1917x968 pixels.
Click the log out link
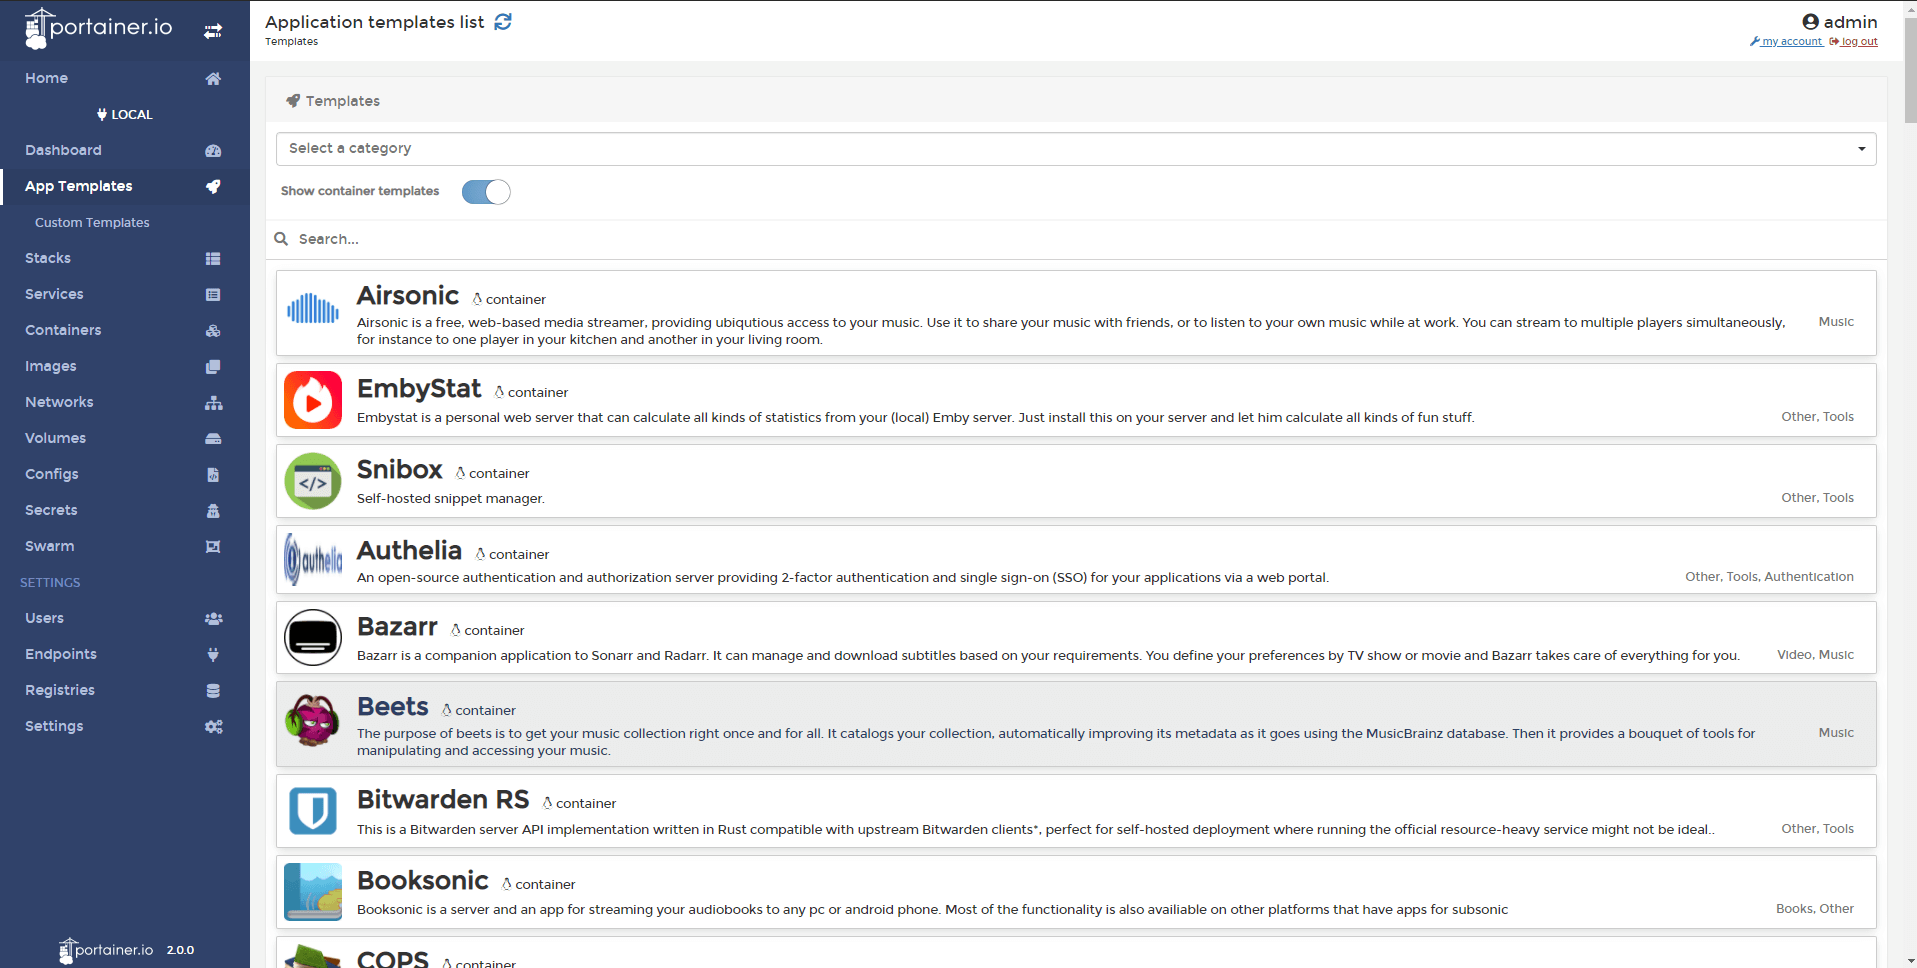tap(1854, 42)
